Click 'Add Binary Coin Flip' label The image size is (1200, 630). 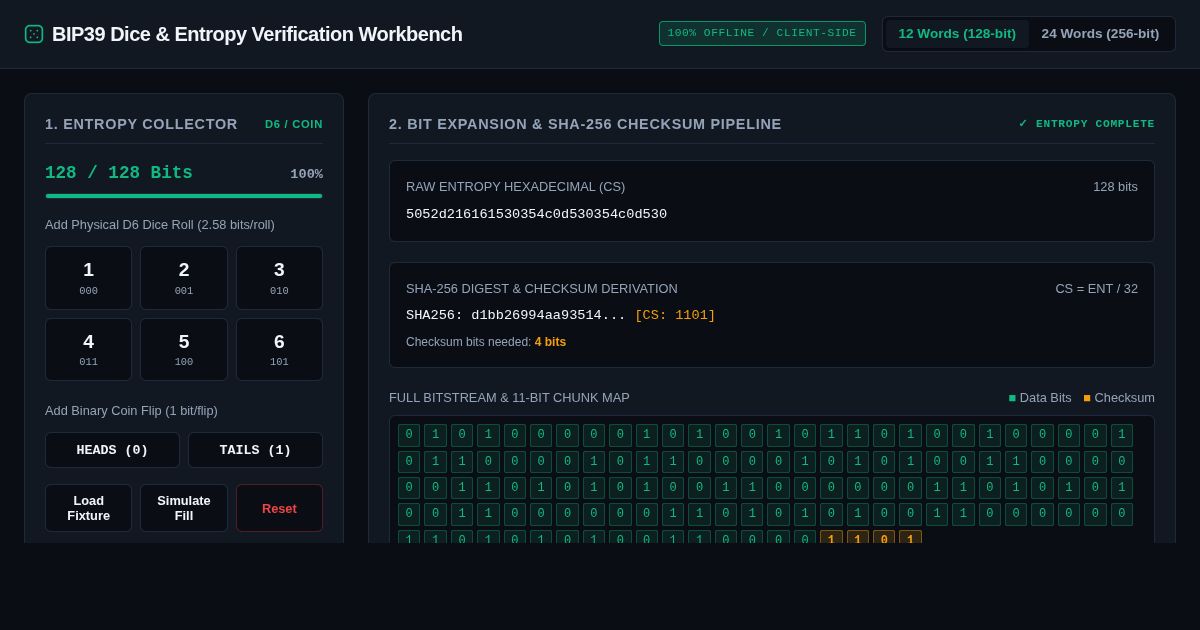tap(131, 410)
